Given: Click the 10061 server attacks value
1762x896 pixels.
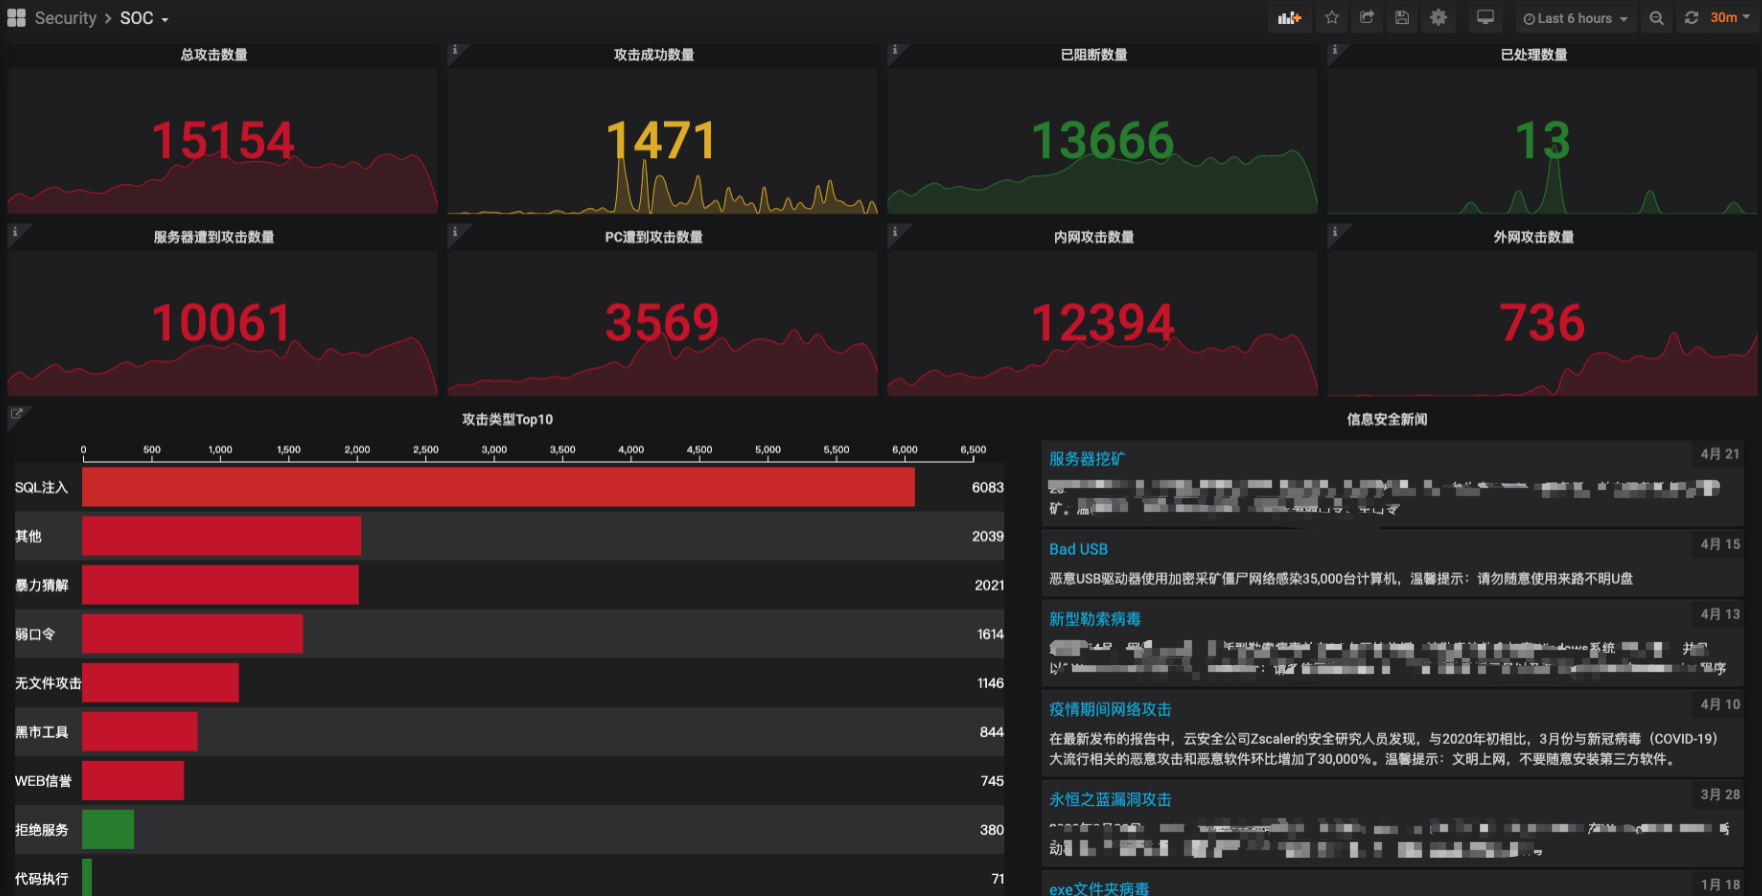Looking at the screenshot, I should click(x=222, y=323).
